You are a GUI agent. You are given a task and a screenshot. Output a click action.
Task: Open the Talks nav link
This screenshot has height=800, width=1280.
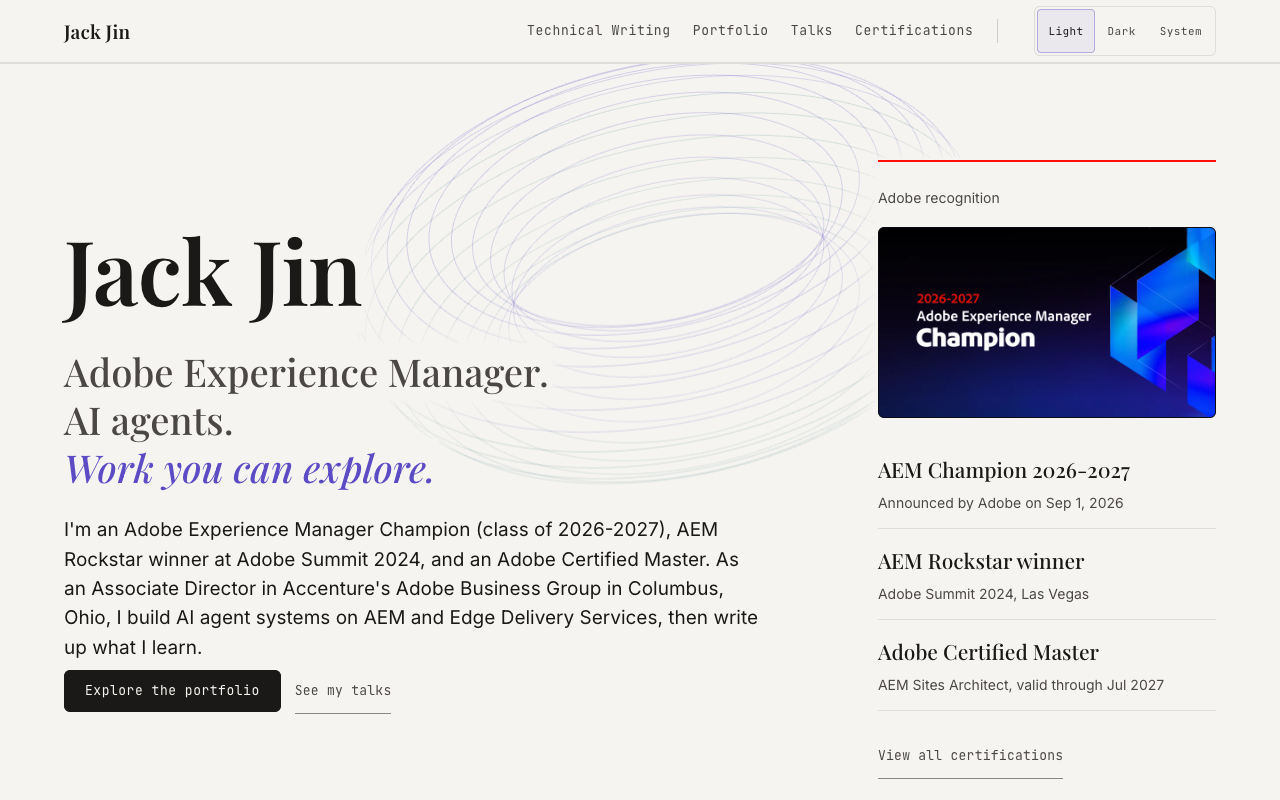click(x=811, y=31)
